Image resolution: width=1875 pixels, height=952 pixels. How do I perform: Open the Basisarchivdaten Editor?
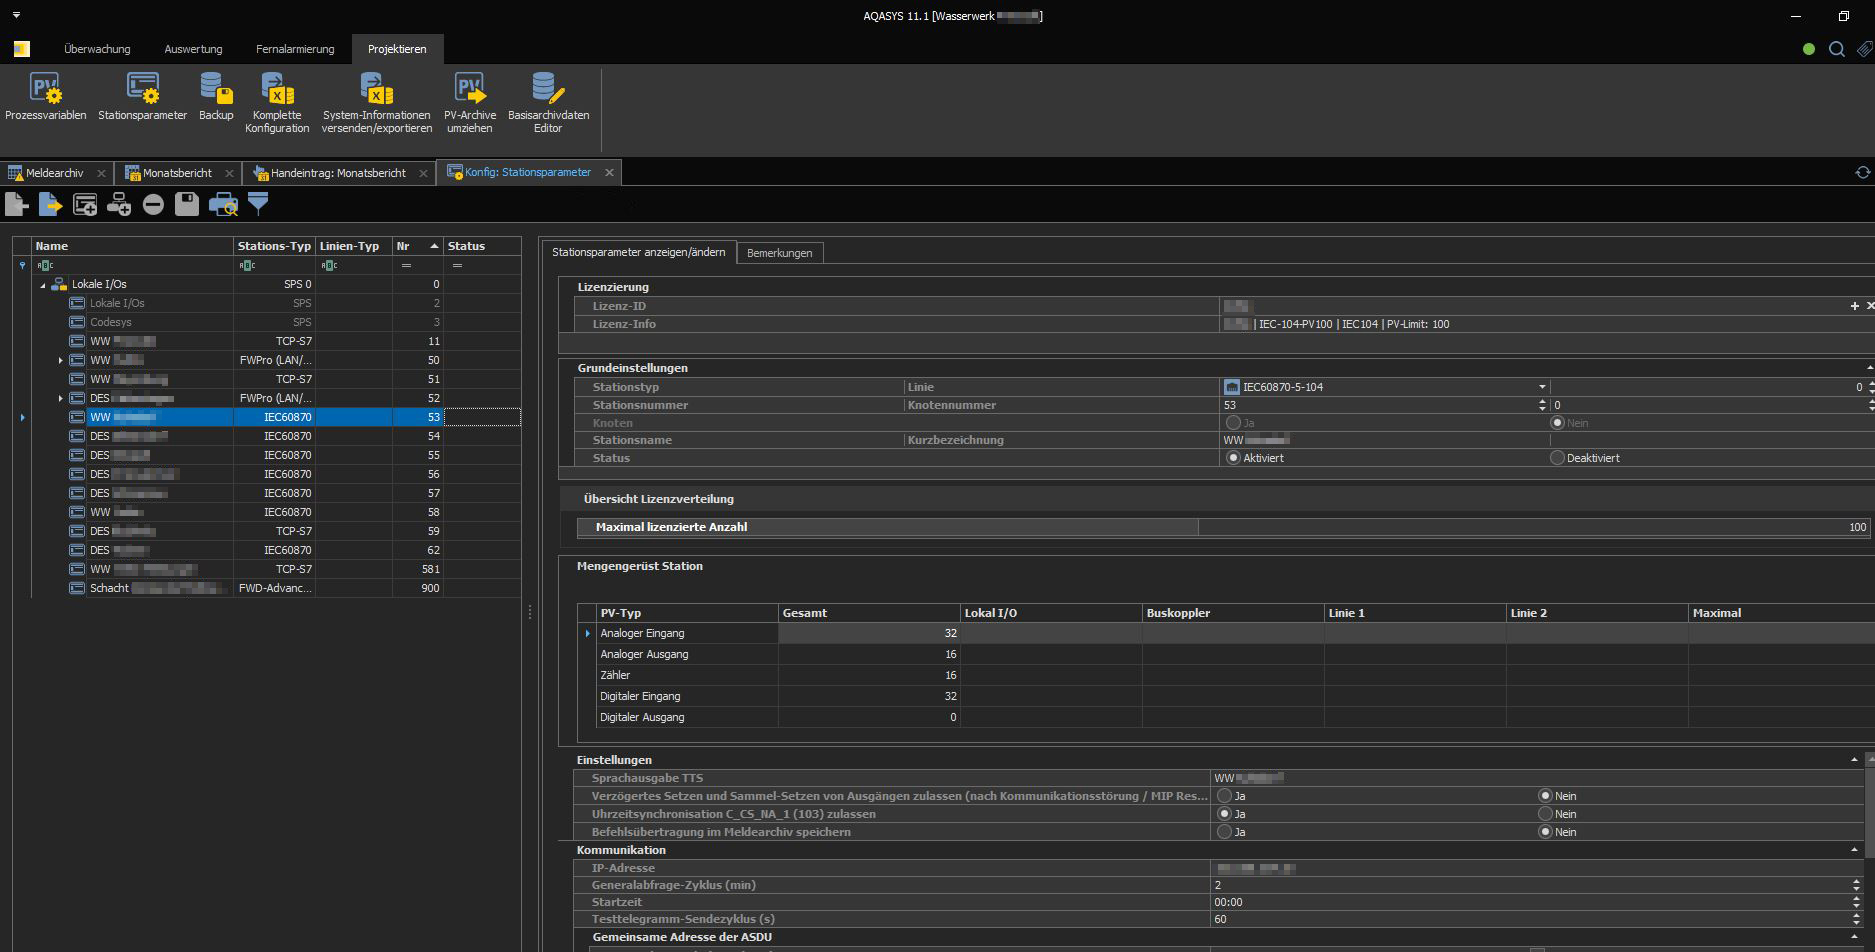(548, 90)
